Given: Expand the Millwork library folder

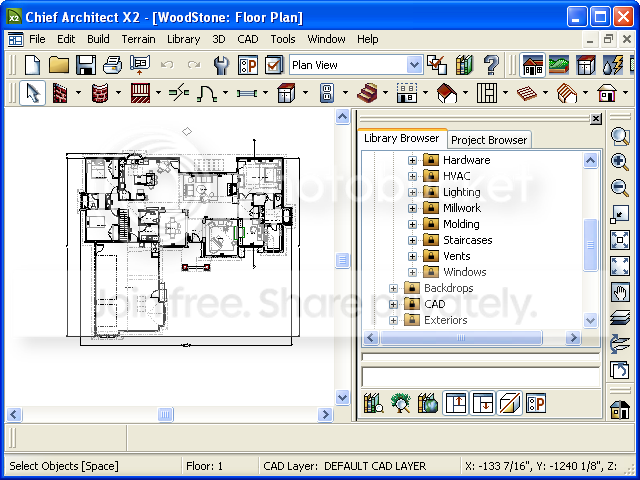Looking at the screenshot, I should click(x=412, y=208).
